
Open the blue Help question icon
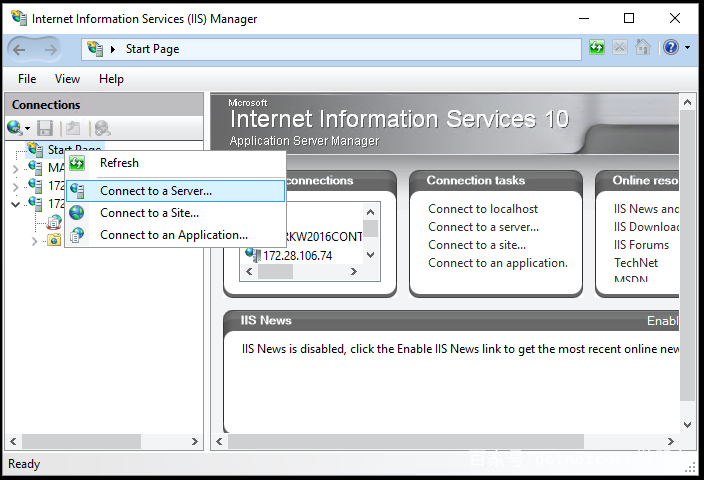[x=671, y=47]
